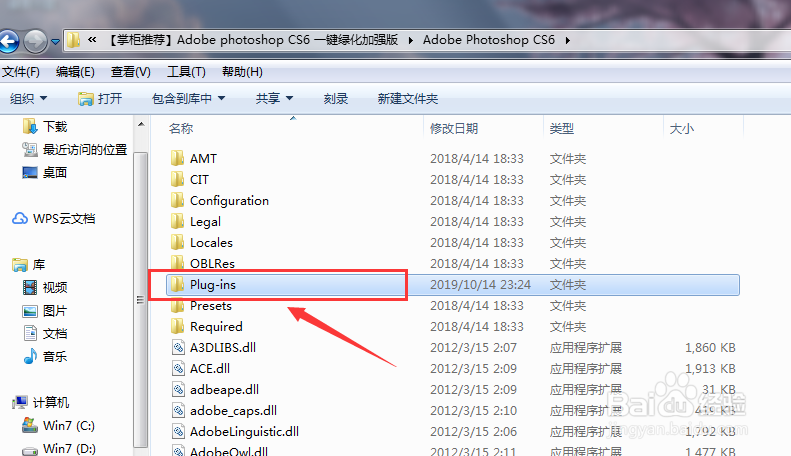Select the OBLRes folder icon
The width and height of the screenshot is (791, 456).
pos(177,263)
